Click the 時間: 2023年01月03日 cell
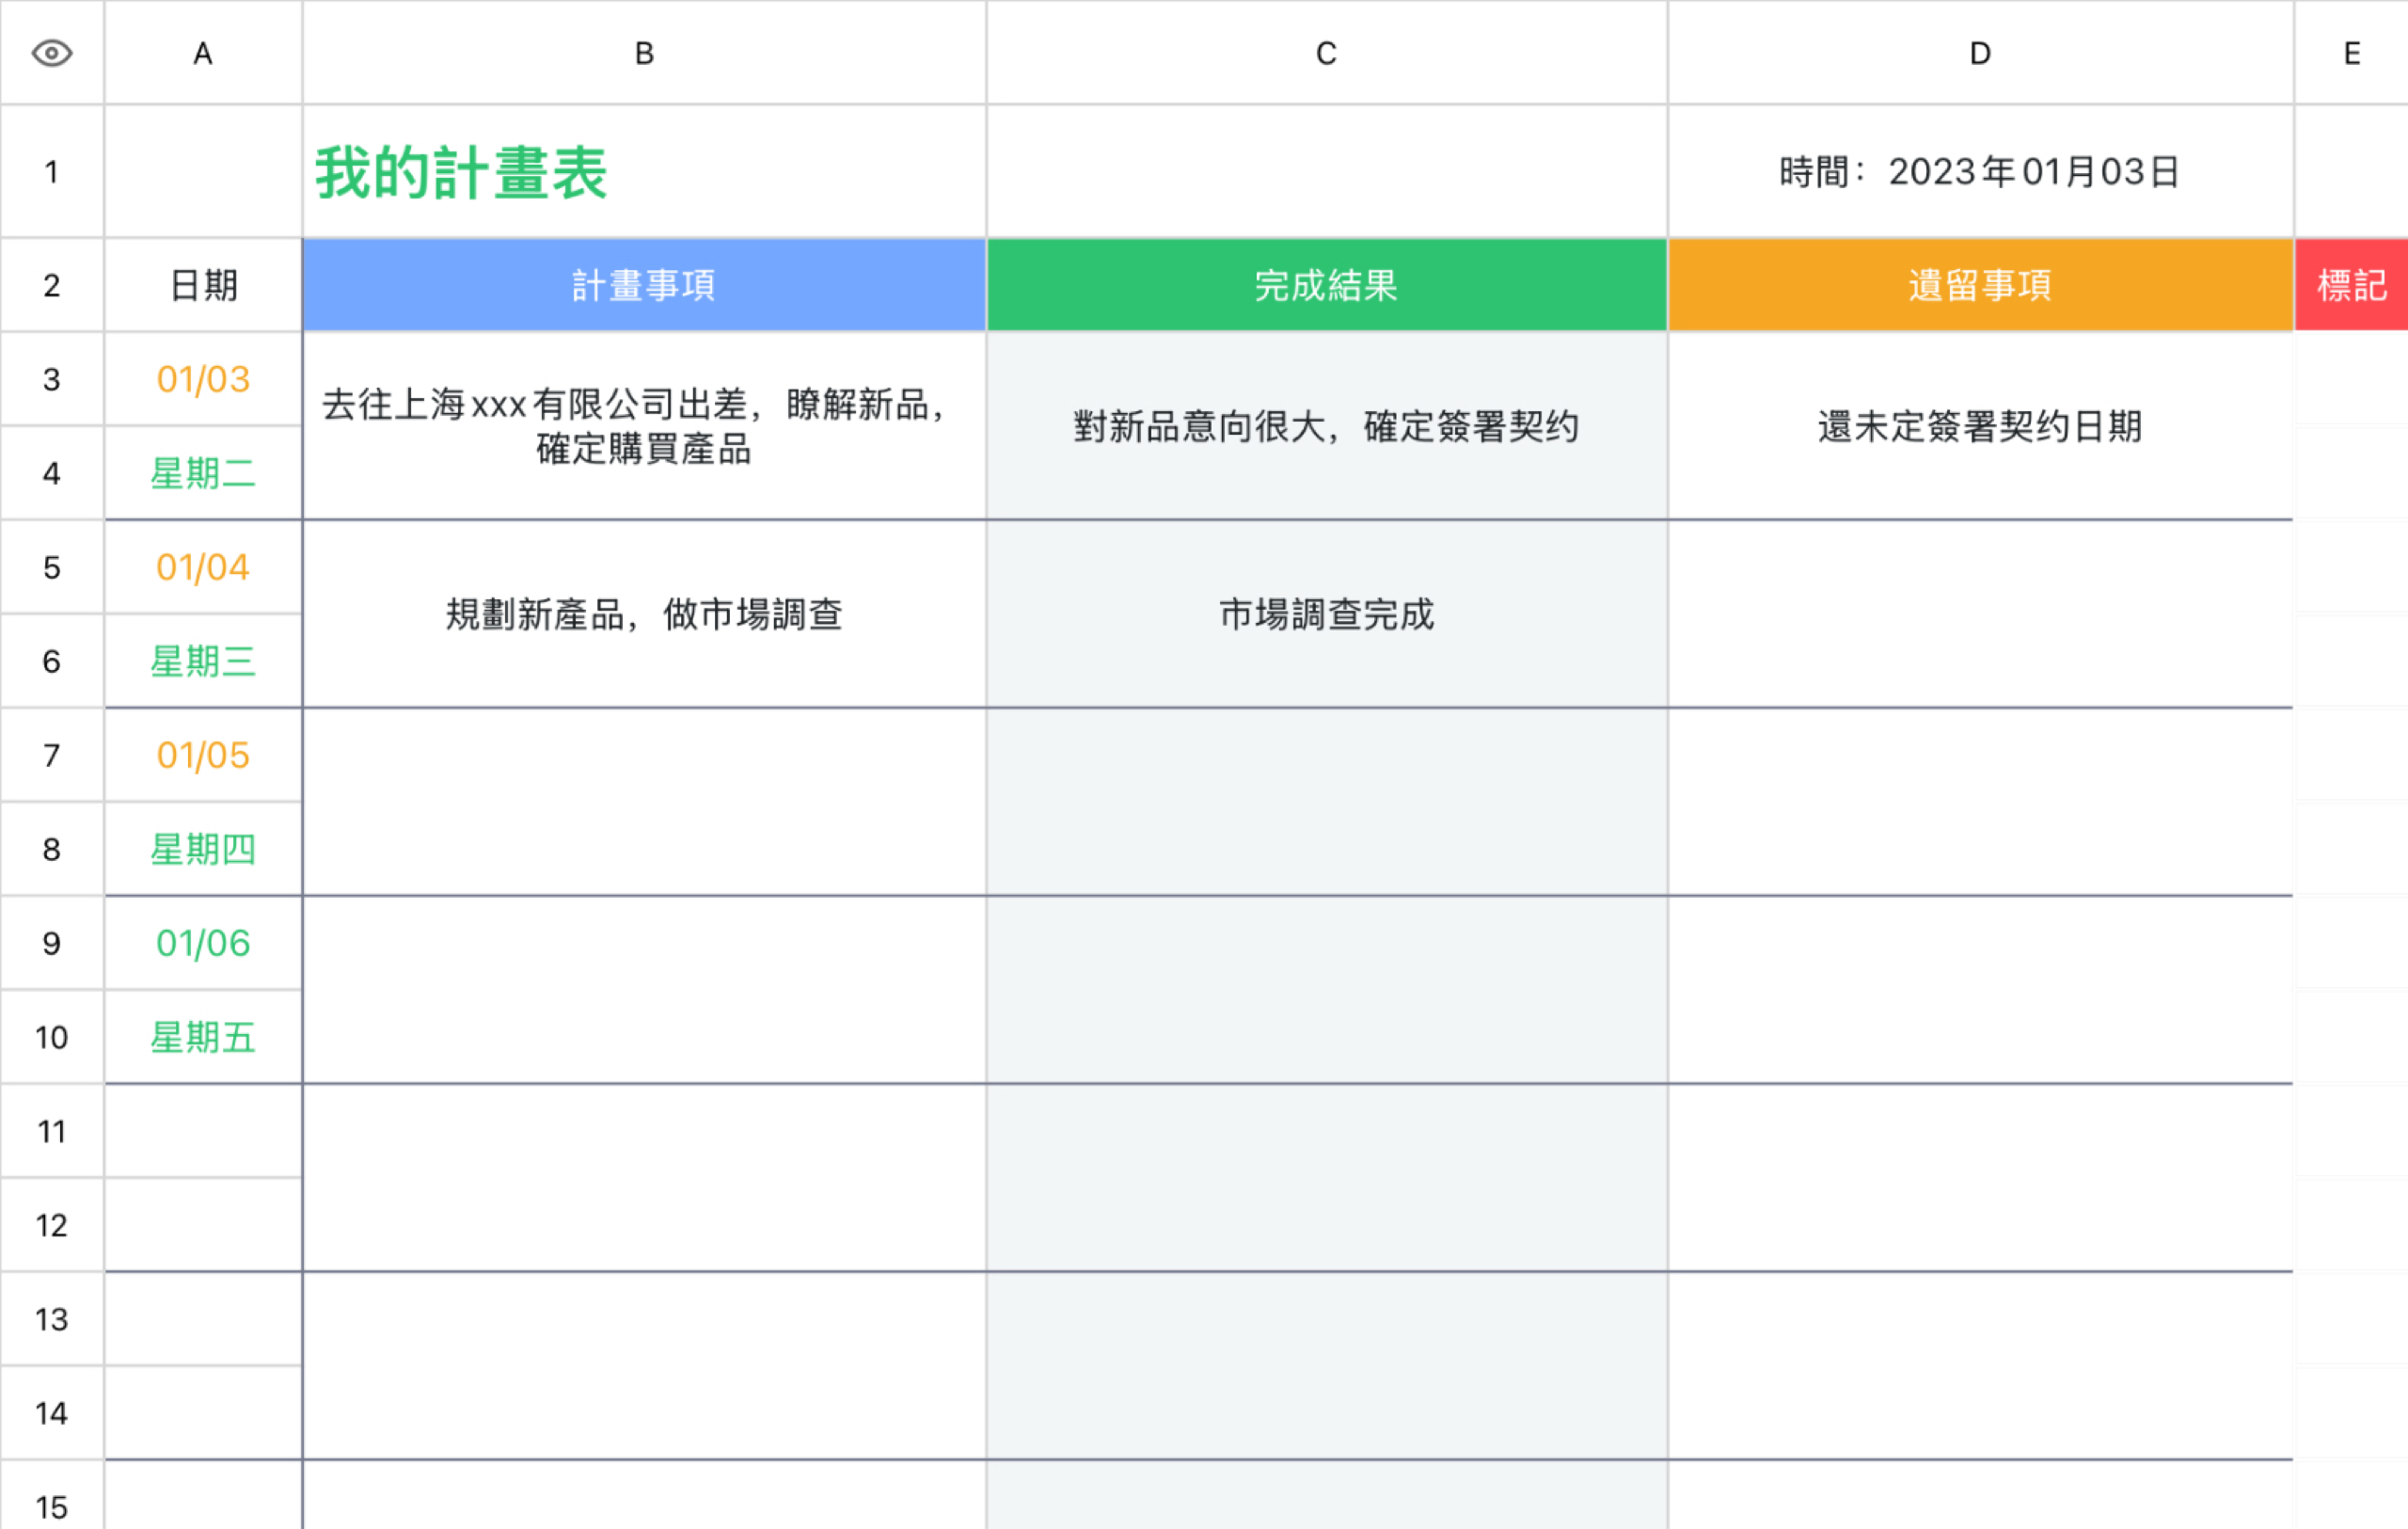This screenshot has width=2408, height=1529. point(1980,171)
